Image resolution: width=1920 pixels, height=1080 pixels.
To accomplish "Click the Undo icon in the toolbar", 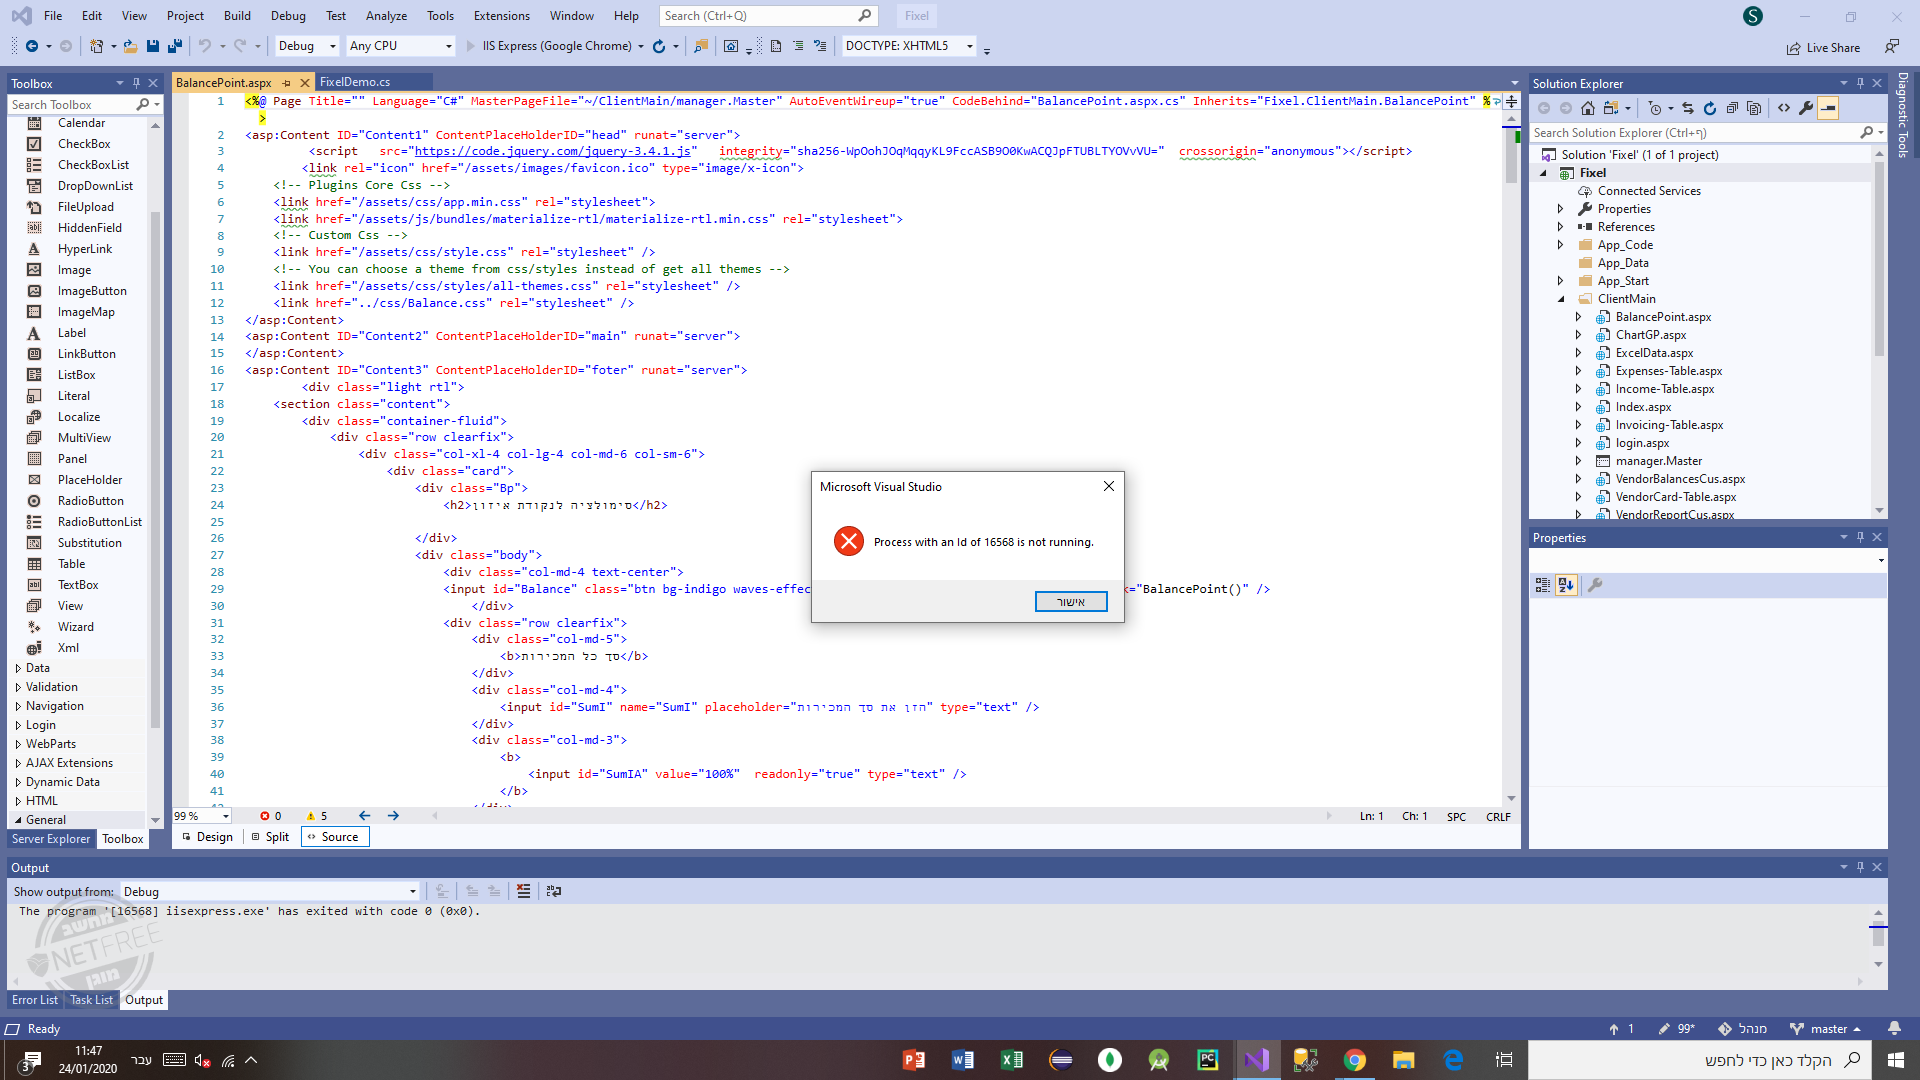I will (206, 46).
